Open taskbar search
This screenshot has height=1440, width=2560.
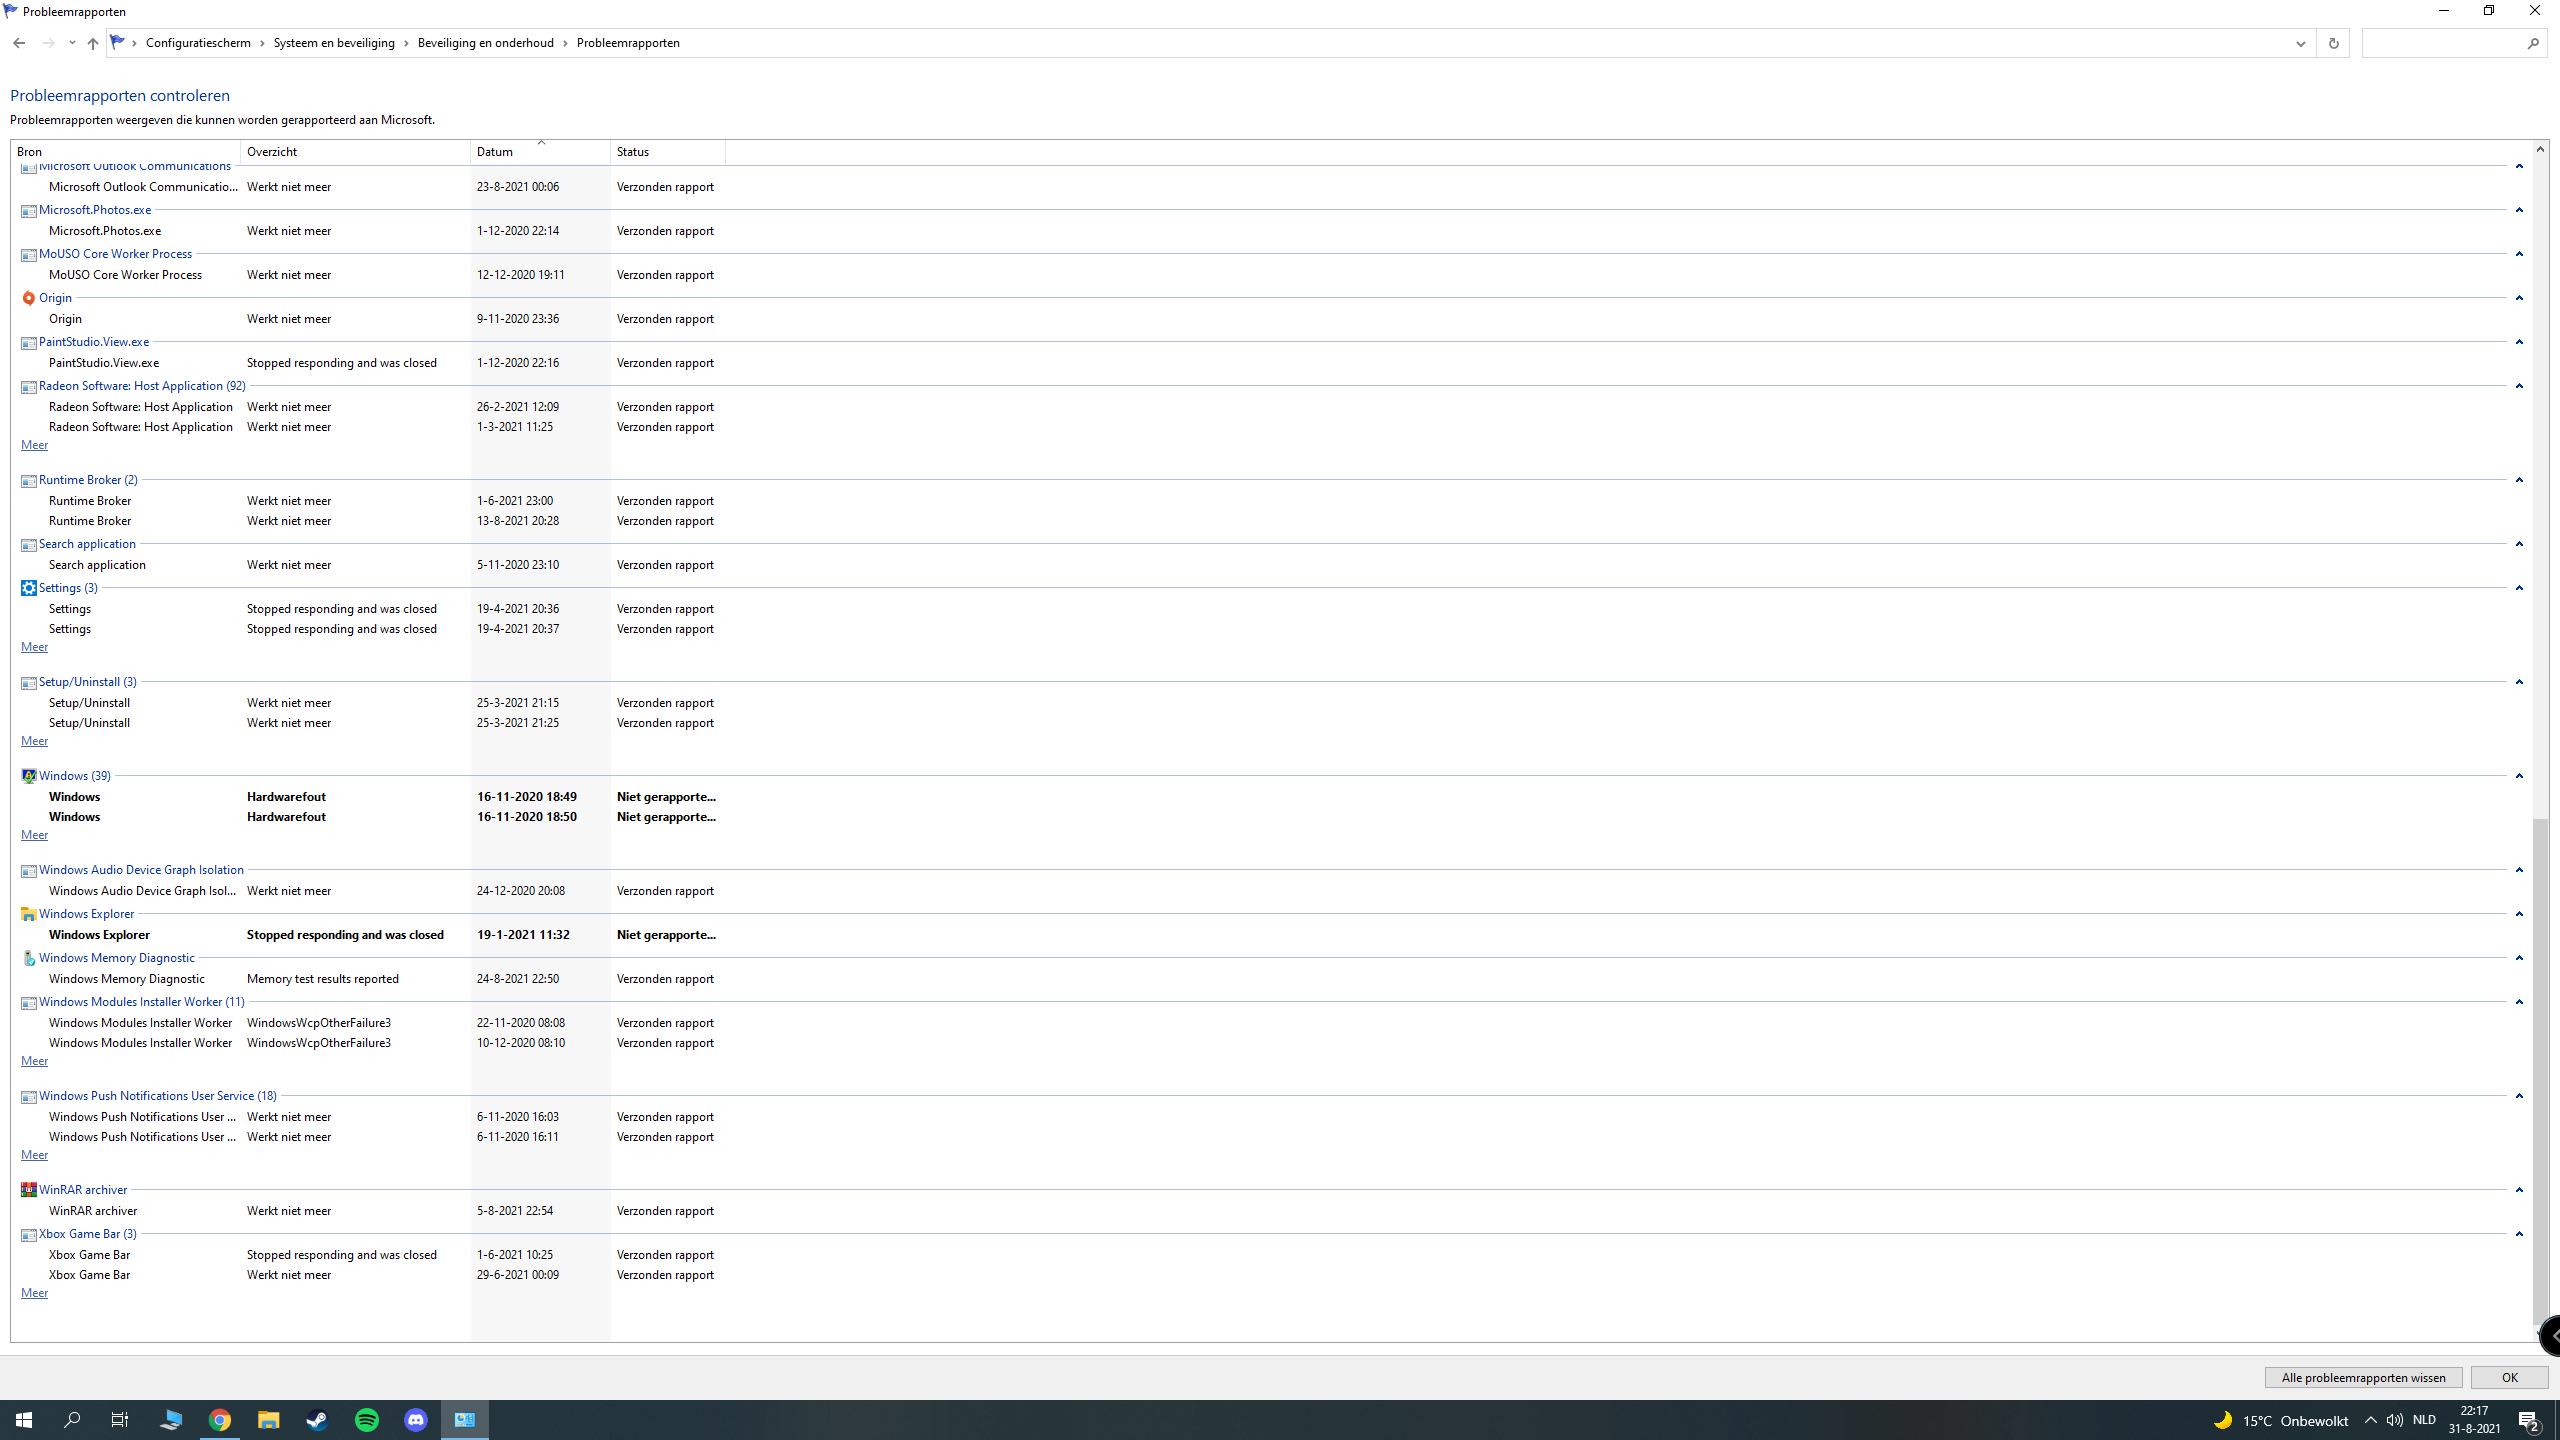pos(72,1420)
